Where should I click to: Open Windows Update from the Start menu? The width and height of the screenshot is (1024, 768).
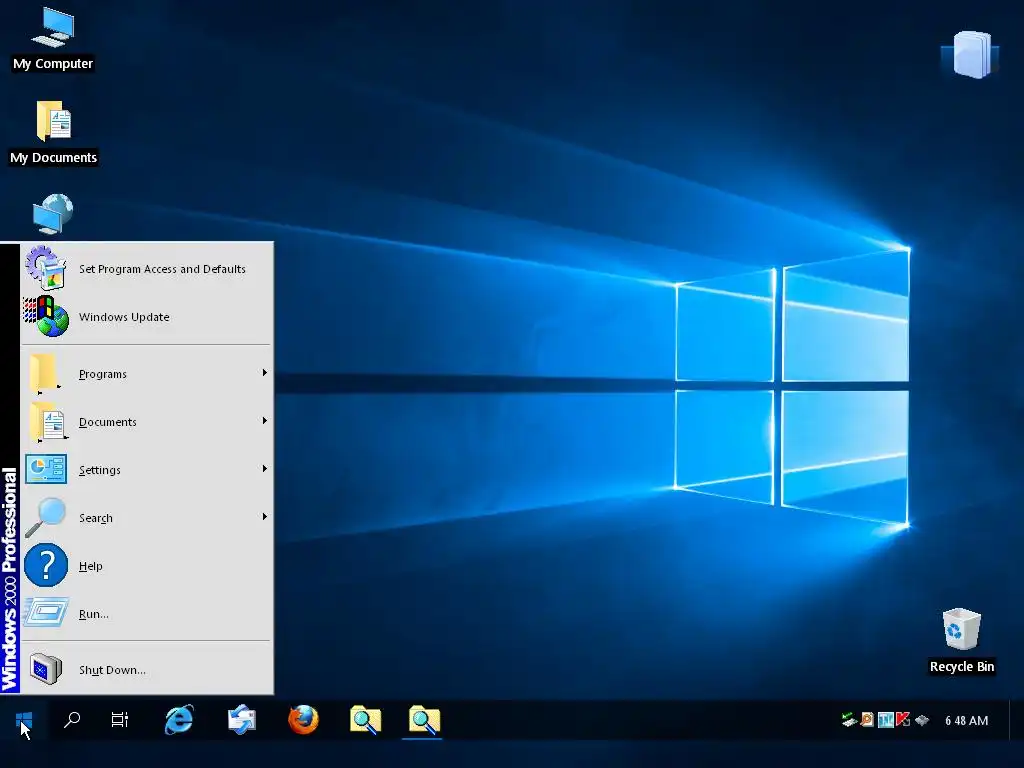coord(148,317)
